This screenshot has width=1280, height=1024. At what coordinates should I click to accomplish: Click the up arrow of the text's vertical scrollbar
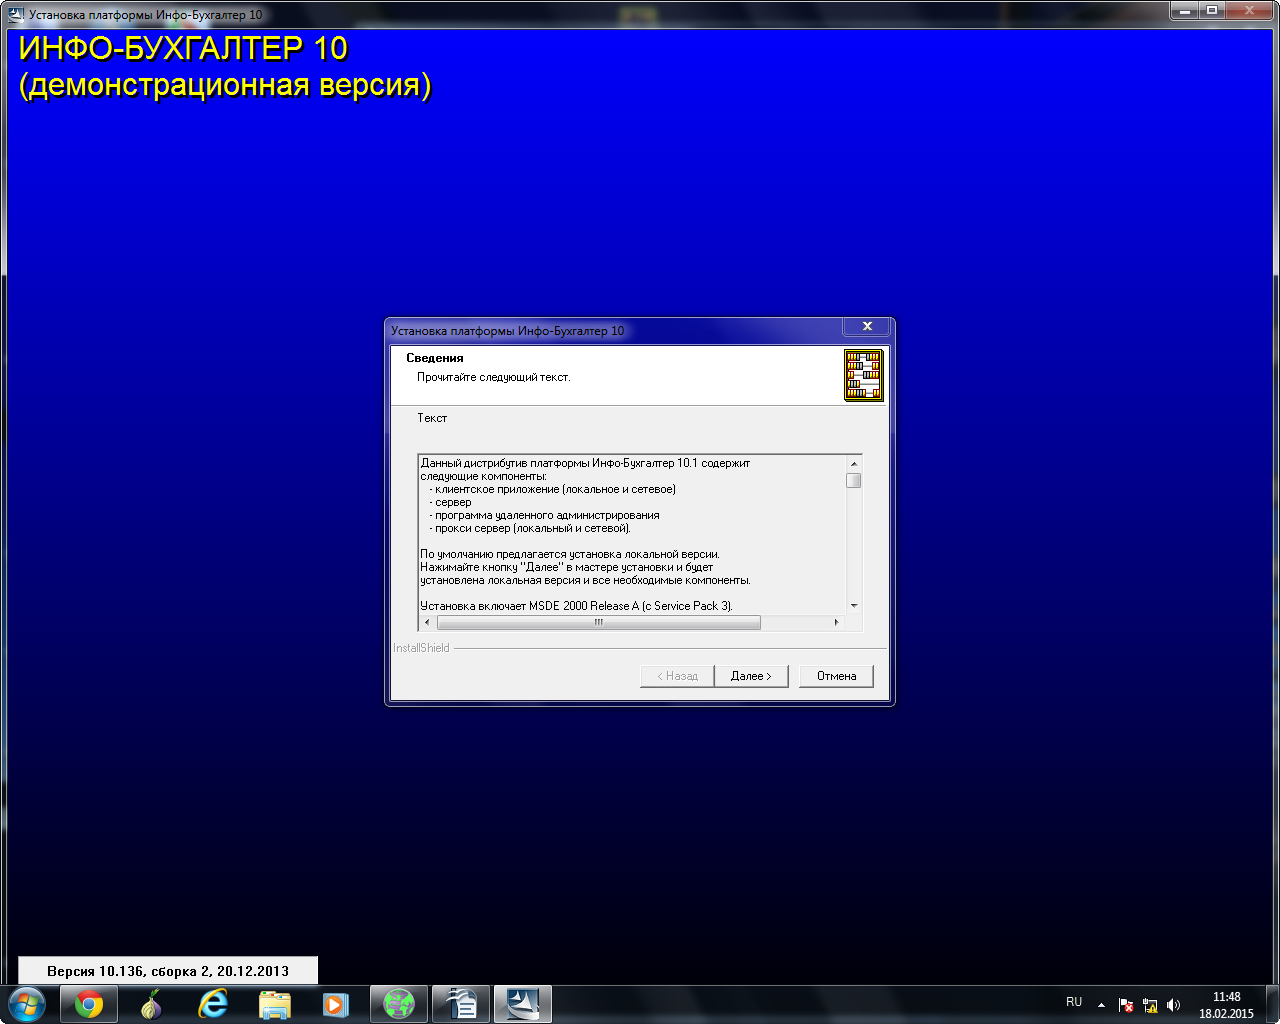coord(854,464)
